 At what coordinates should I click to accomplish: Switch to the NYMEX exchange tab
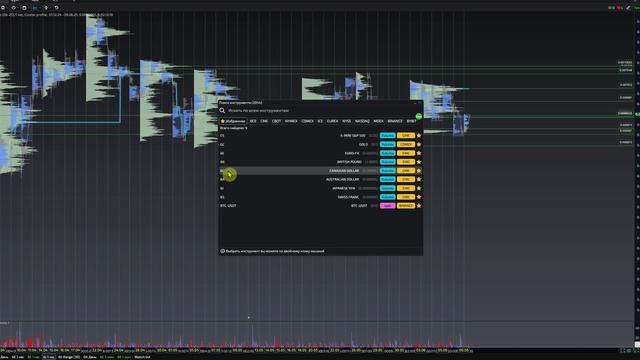point(291,121)
